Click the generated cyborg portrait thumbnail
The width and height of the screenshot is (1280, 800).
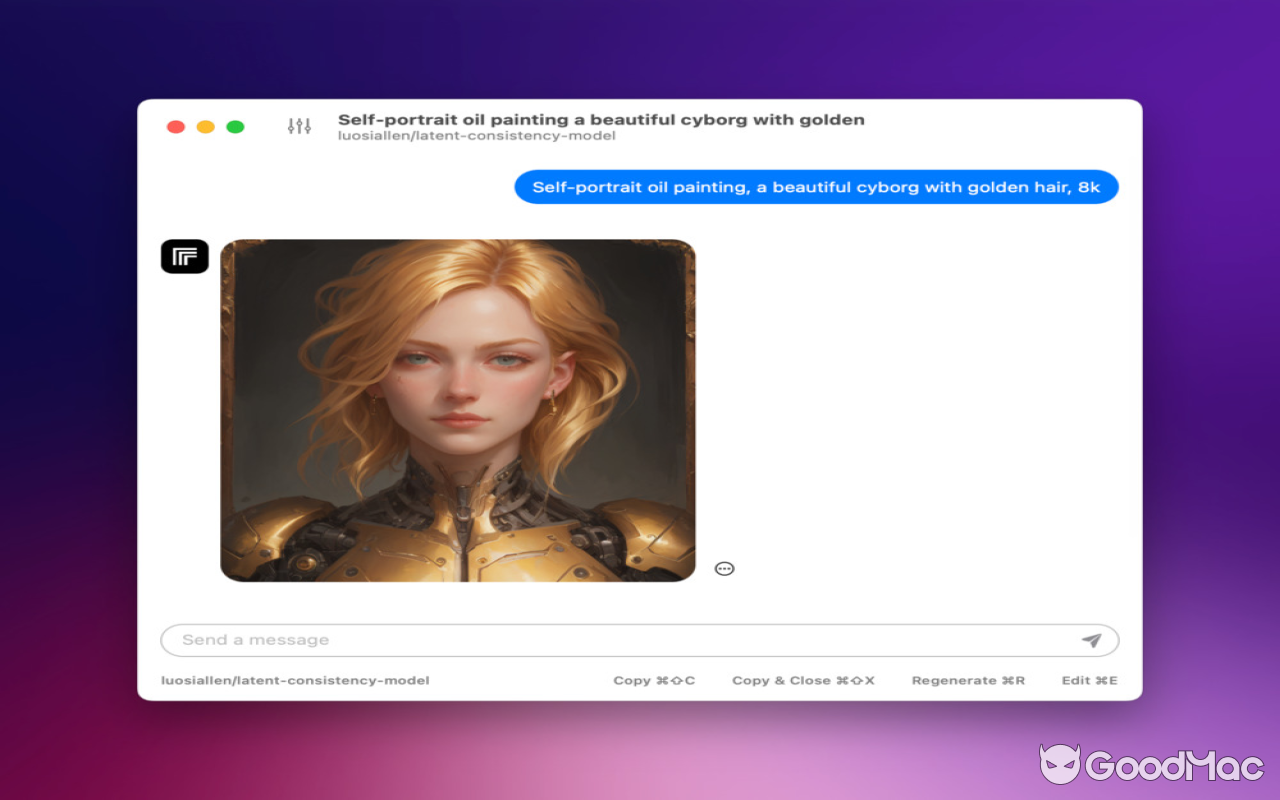point(459,409)
